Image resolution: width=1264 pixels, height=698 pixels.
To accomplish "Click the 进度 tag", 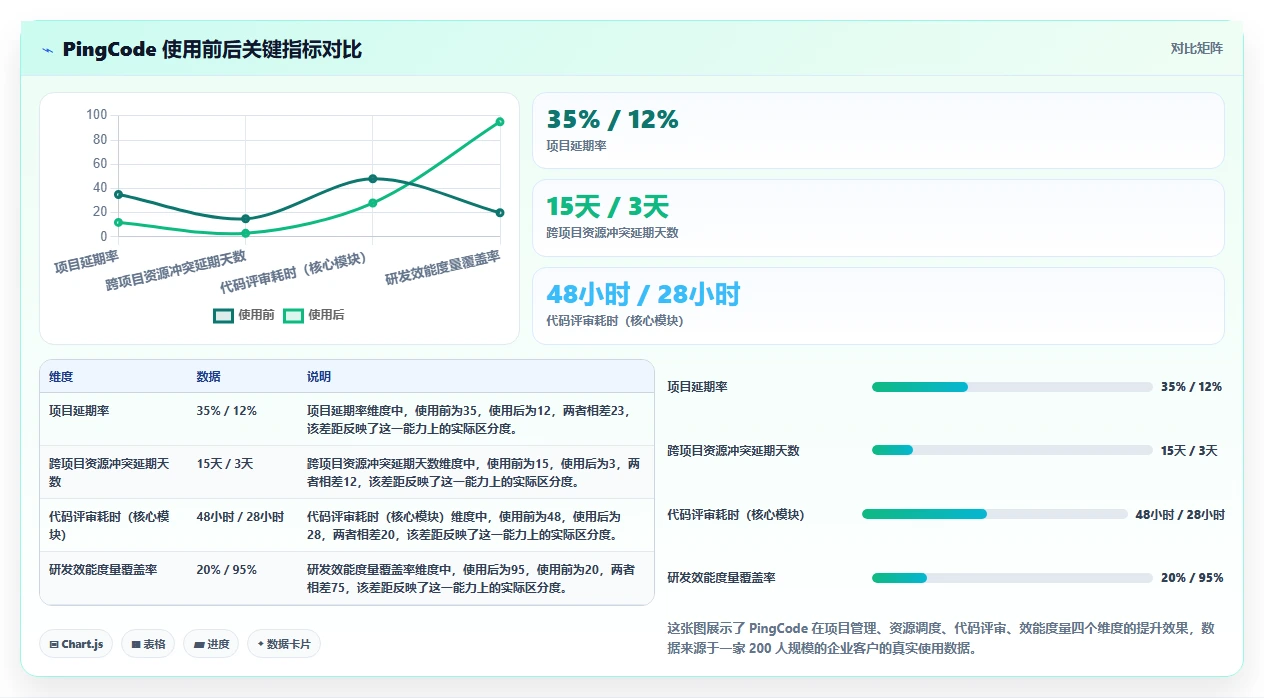I will click(x=211, y=644).
